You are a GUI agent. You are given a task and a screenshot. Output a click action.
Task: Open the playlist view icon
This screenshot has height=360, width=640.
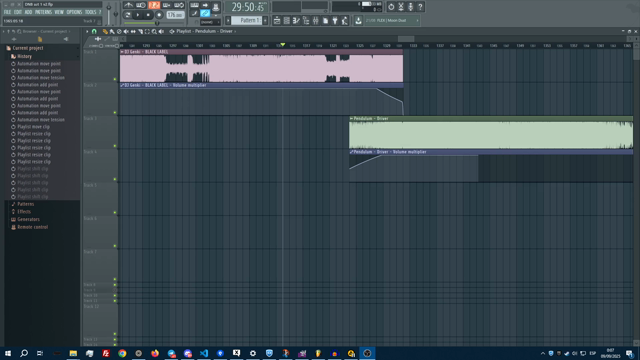coord(277,20)
